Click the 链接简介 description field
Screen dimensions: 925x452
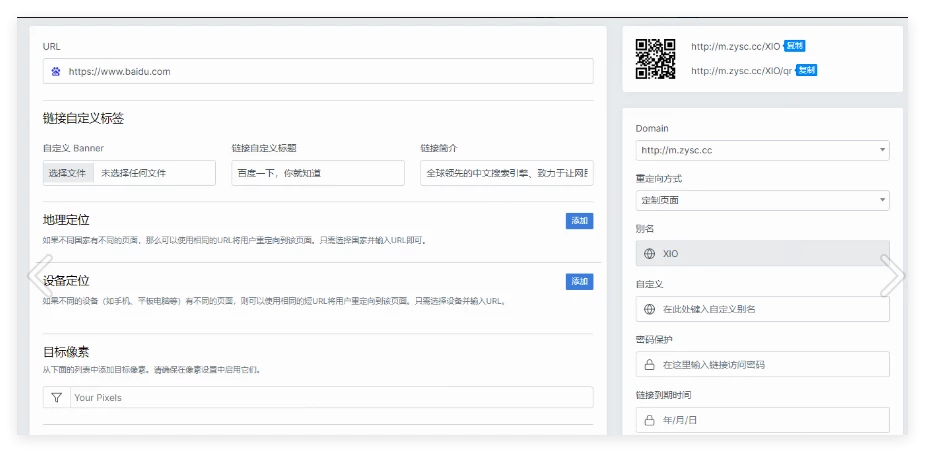pyautogui.click(x=506, y=173)
